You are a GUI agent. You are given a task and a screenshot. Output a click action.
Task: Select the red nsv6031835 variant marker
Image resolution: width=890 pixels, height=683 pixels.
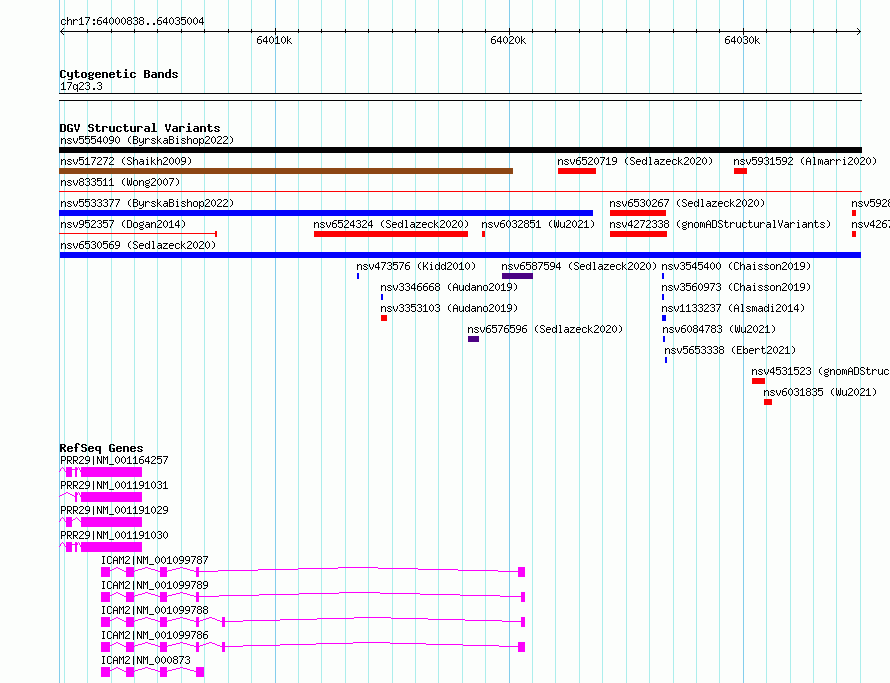tap(768, 402)
